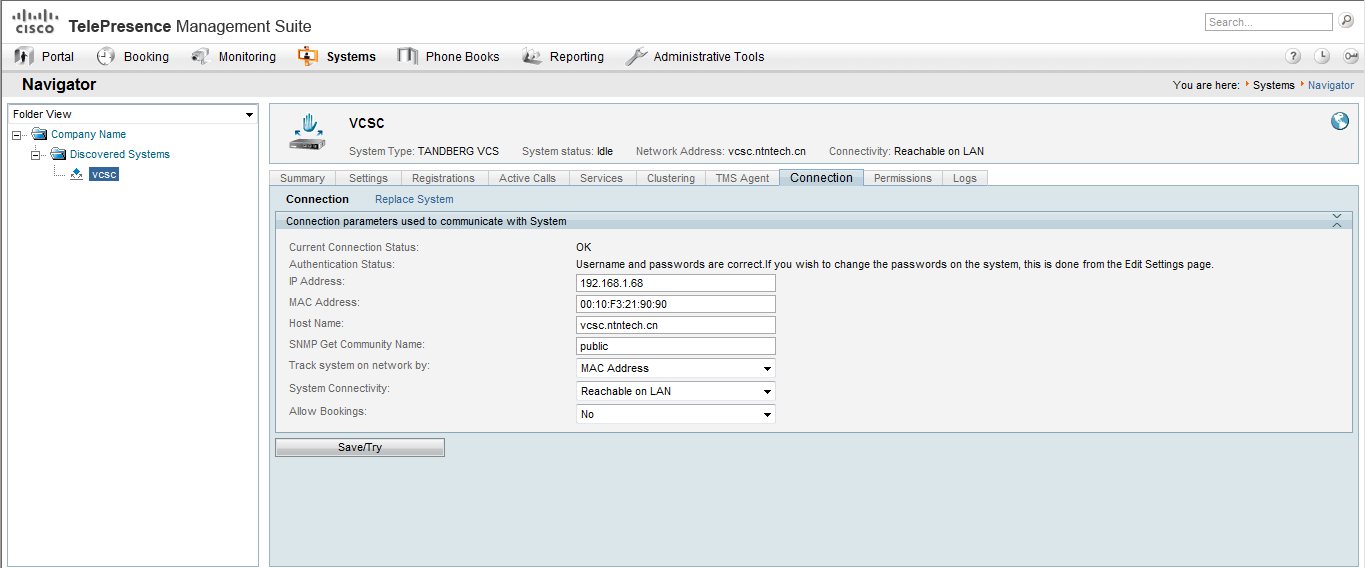Click the SNMP Get Community Name field

pos(676,346)
